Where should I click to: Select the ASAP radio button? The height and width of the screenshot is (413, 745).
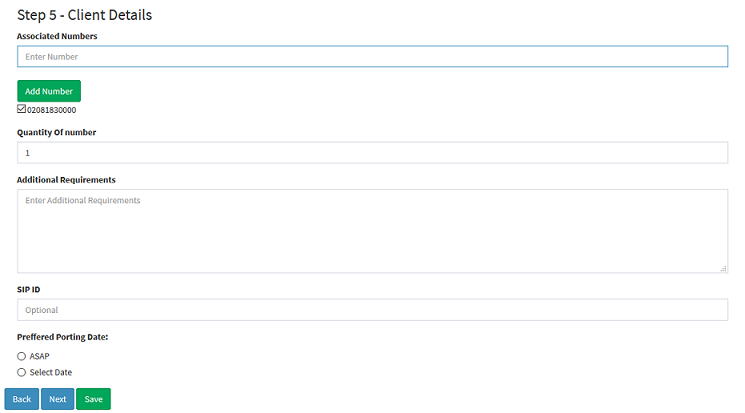(21, 356)
